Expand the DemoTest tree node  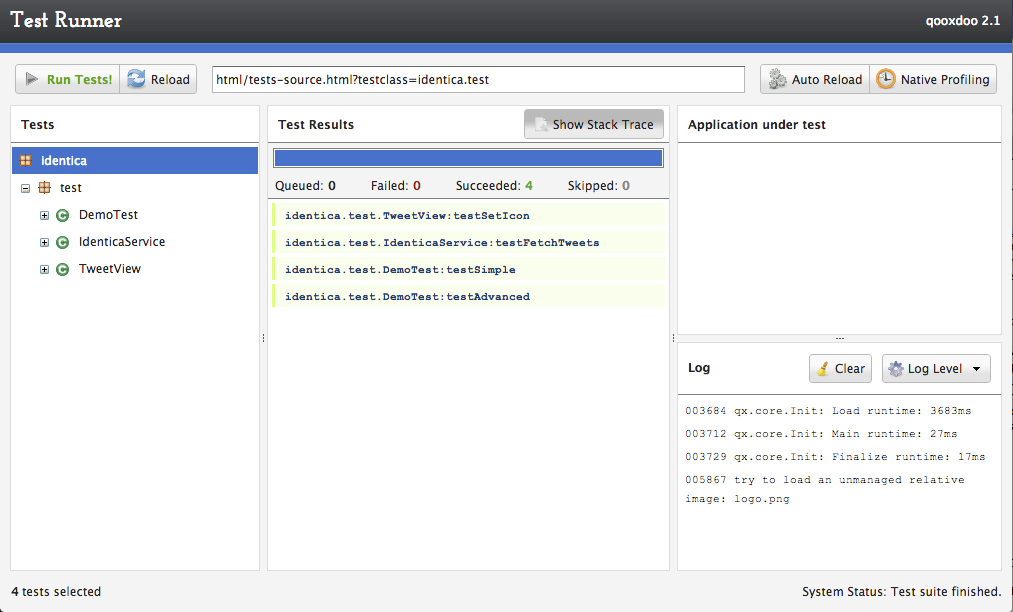click(x=44, y=214)
